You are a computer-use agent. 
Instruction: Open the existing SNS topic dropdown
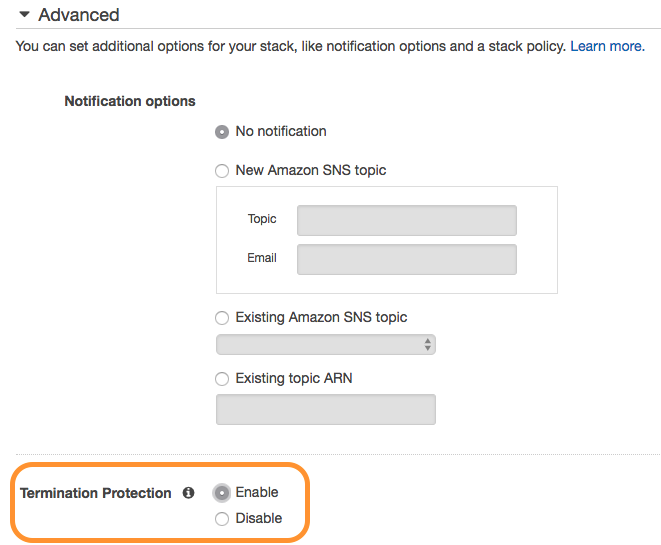pyautogui.click(x=326, y=344)
